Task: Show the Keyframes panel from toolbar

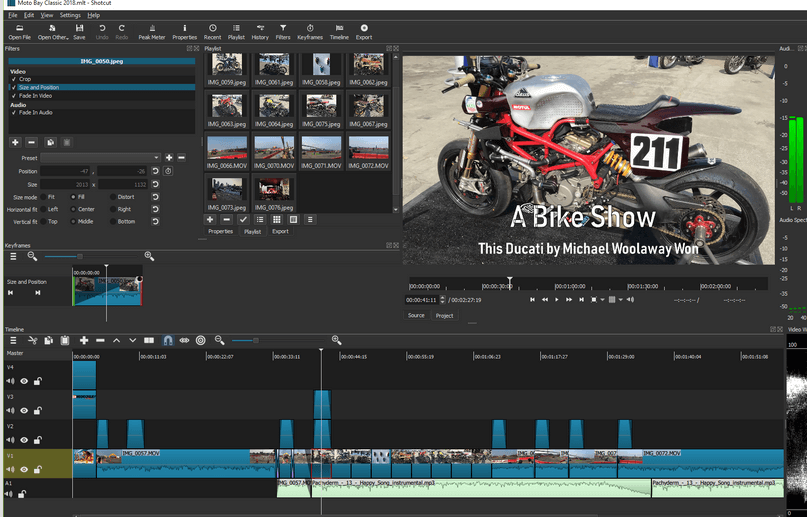Action: (x=310, y=32)
